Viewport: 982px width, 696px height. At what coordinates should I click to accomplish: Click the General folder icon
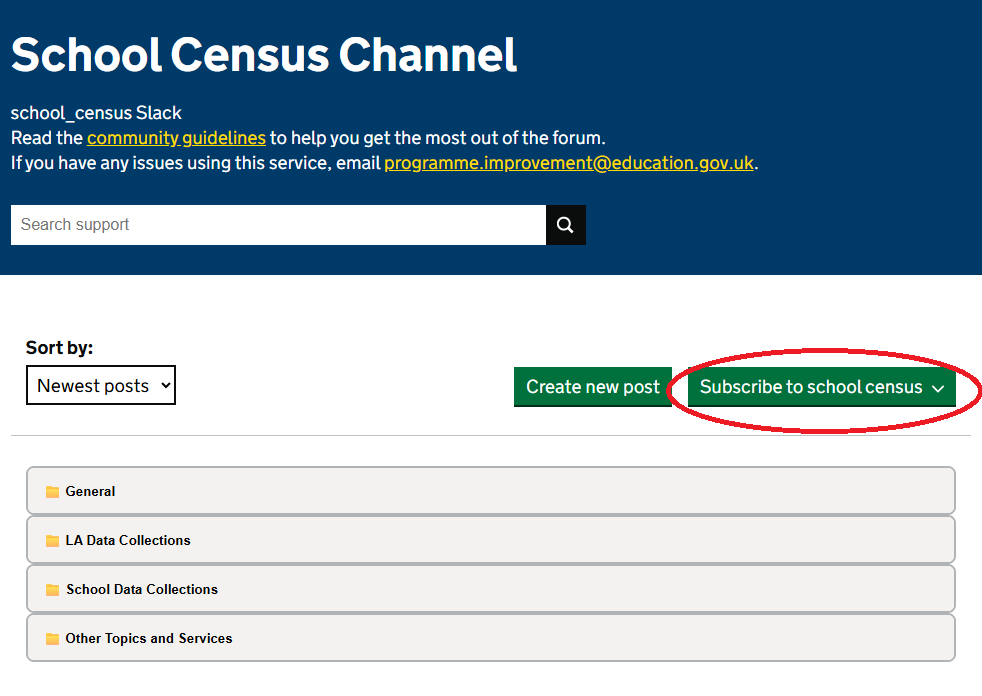53,492
